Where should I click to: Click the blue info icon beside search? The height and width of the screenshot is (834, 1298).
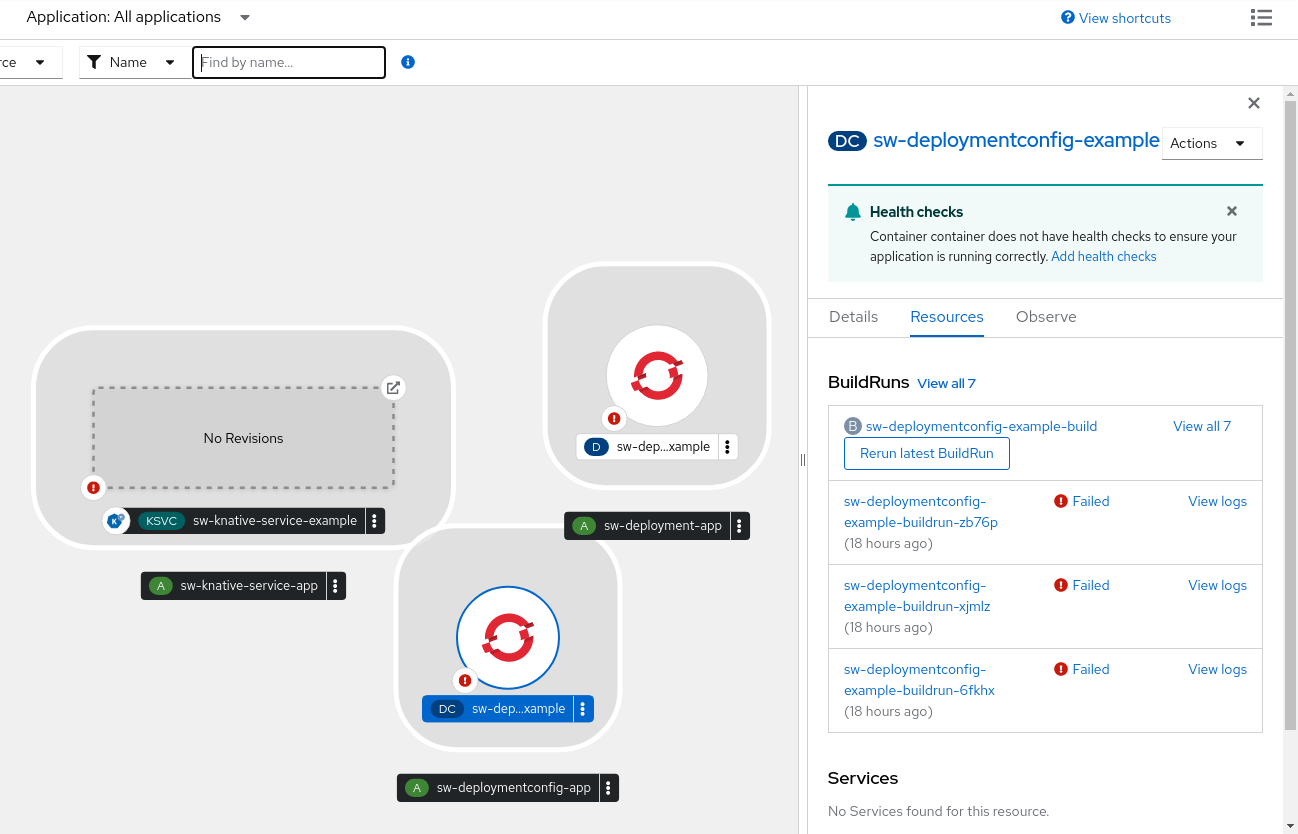pyautogui.click(x=407, y=62)
